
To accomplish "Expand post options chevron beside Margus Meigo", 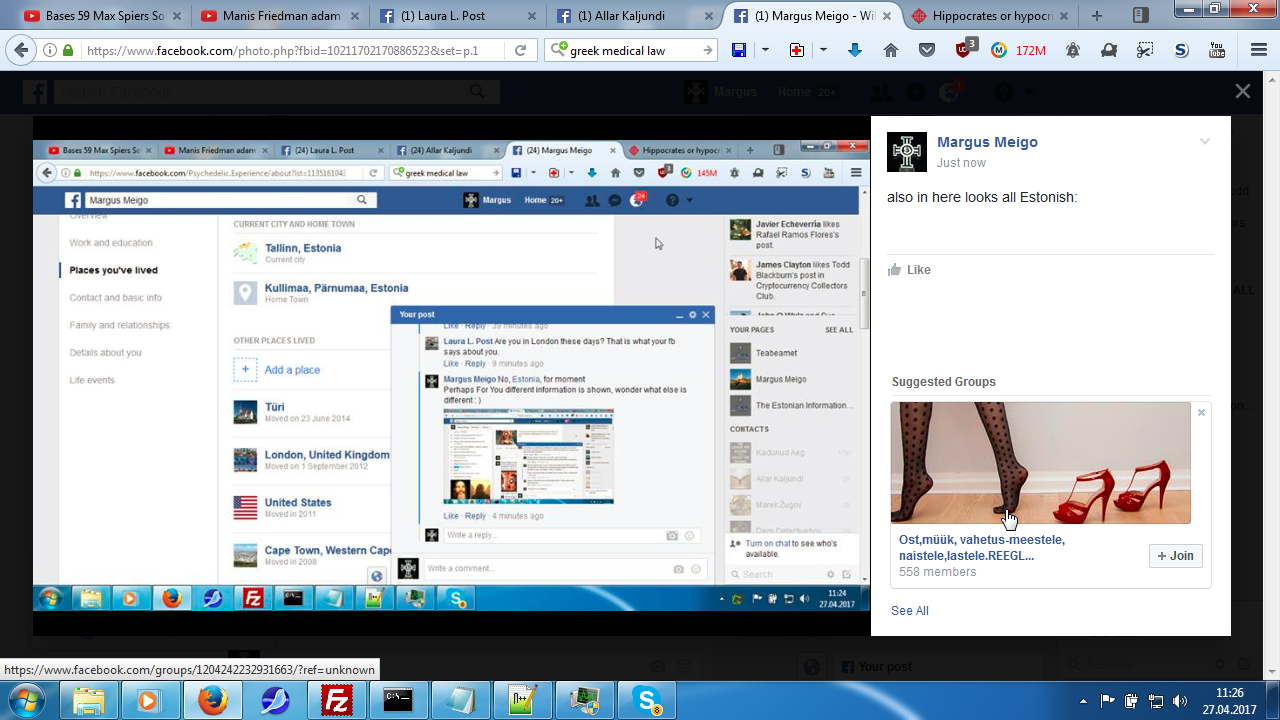I will [x=1205, y=142].
